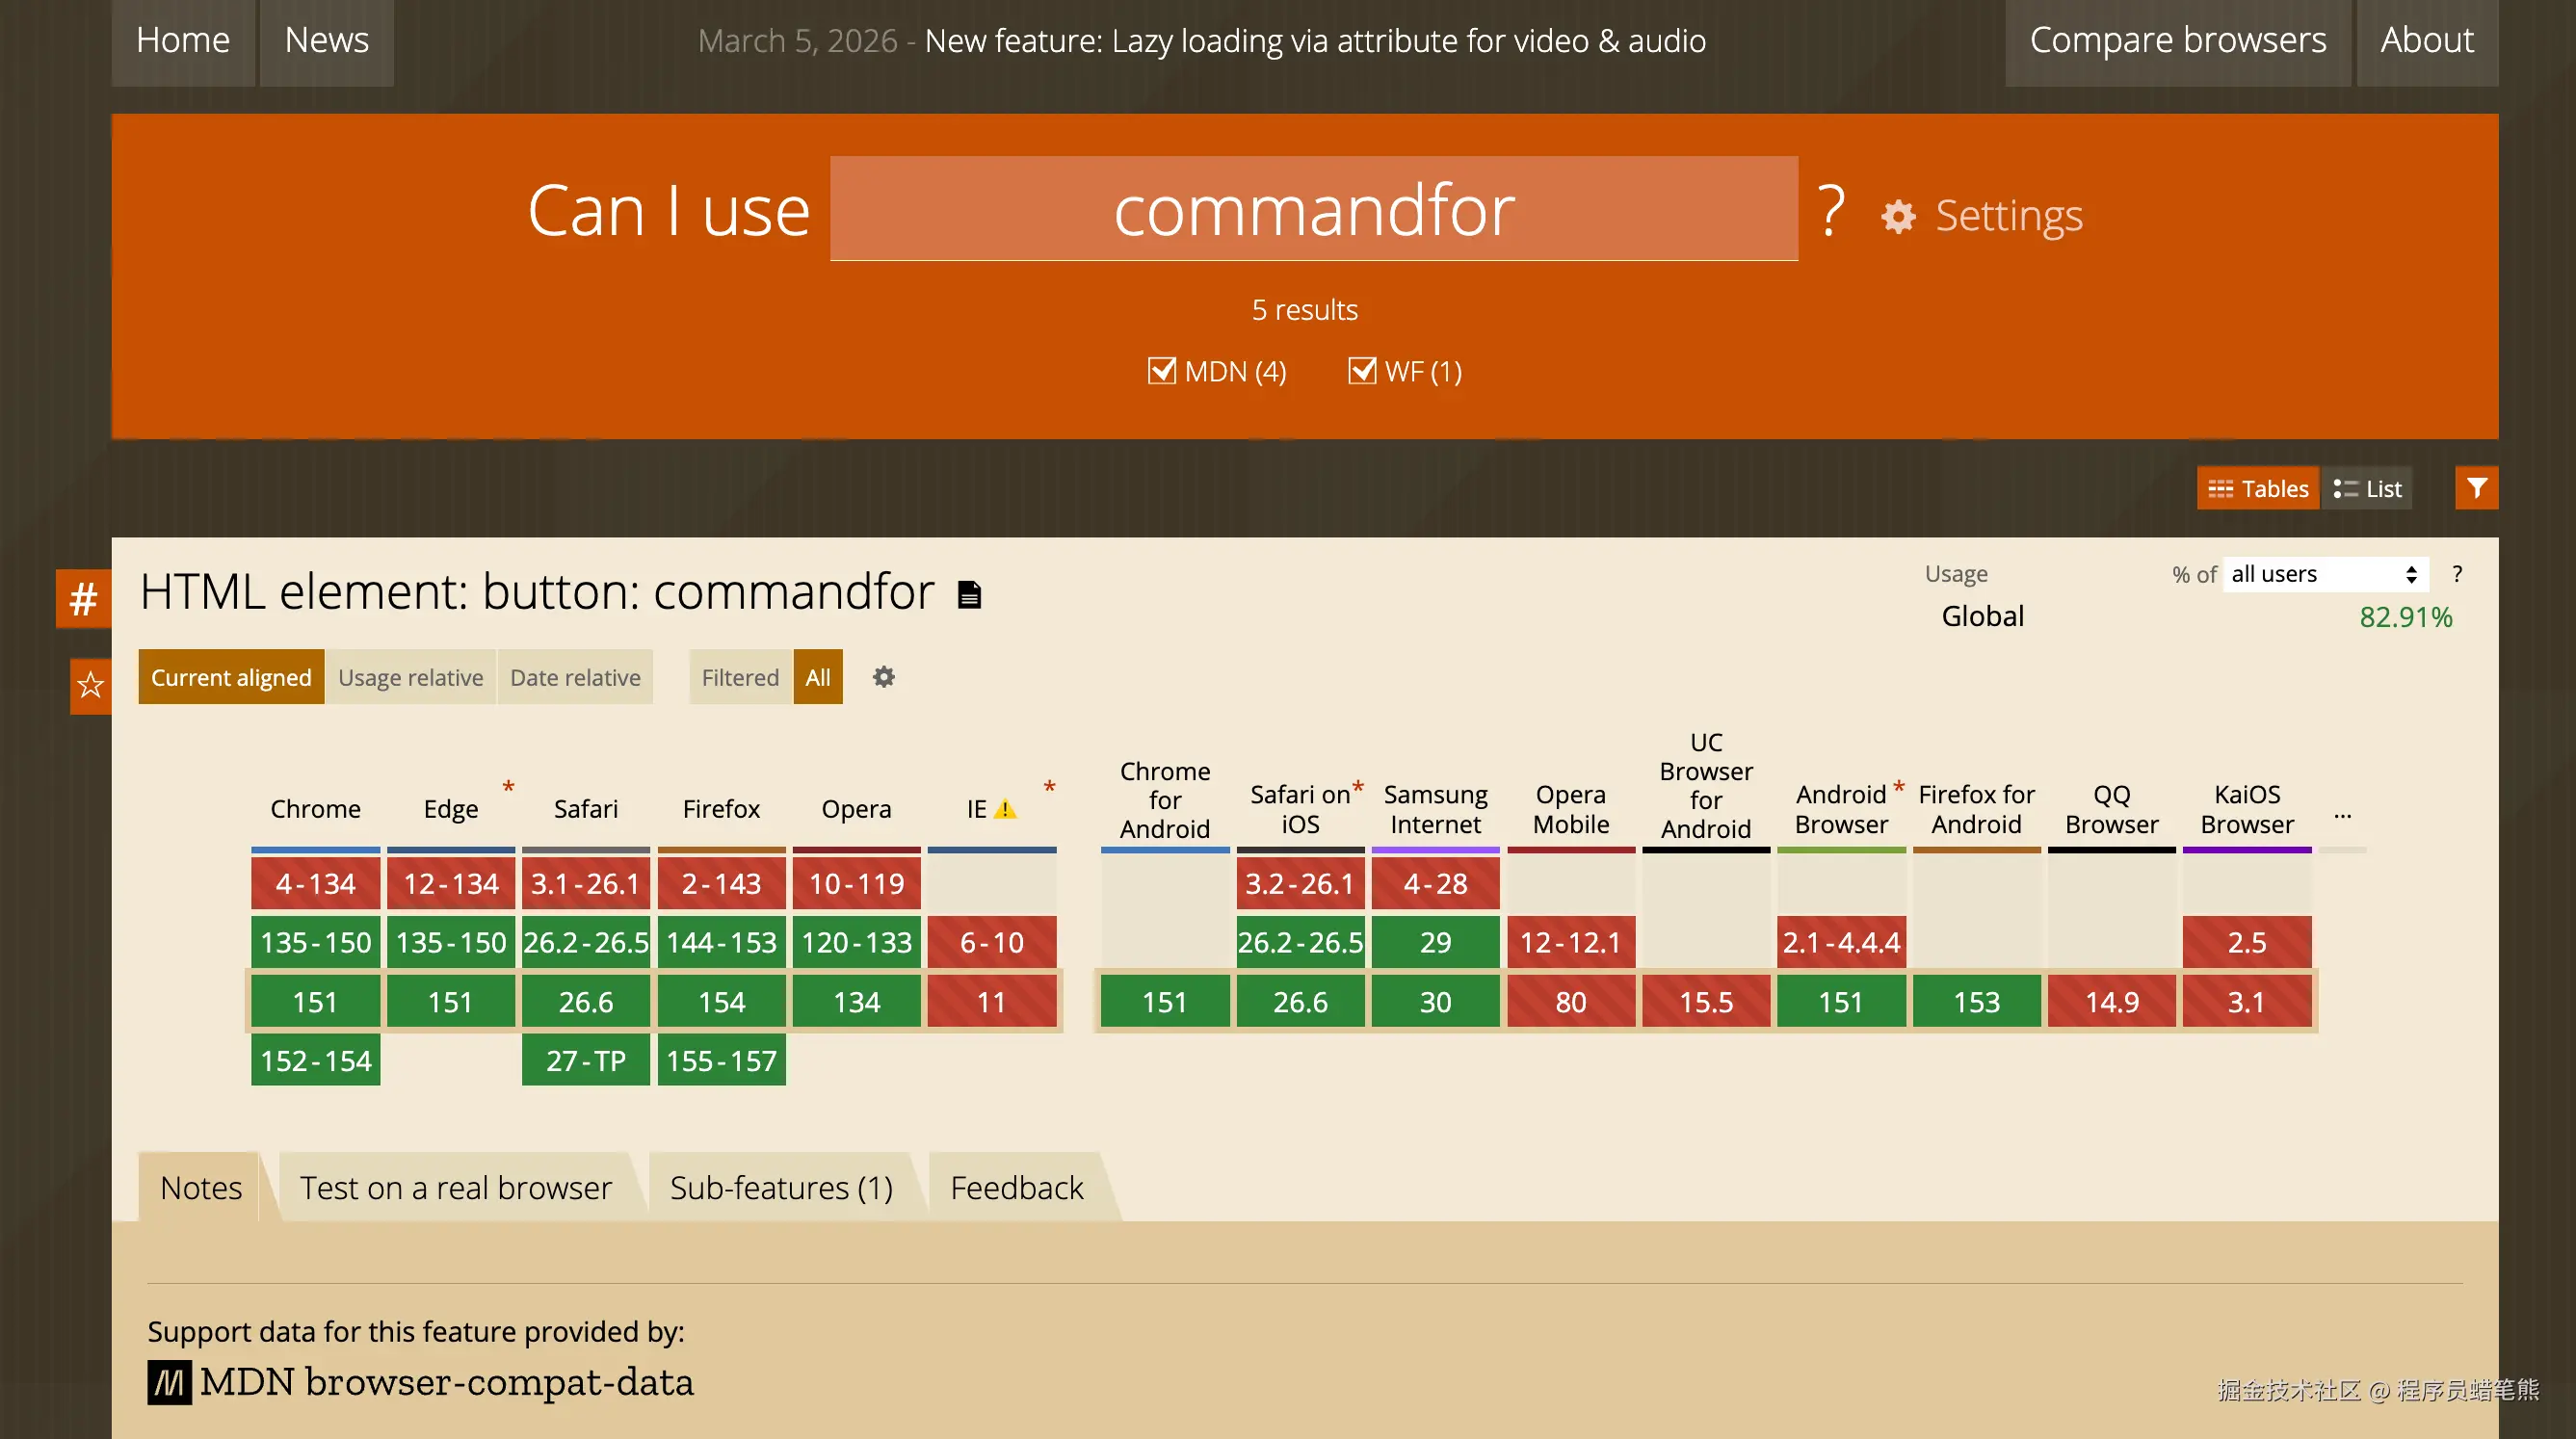Click the Global usage percentage 82.91%

[2406, 617]
